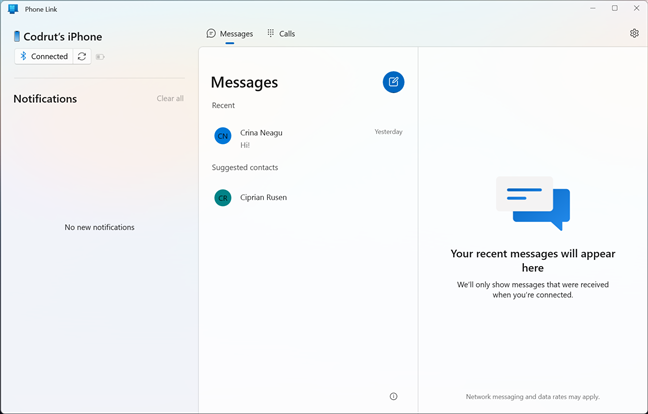Clear all notifications
The width and height of the screenshot is (648, 414).
coord(170,98)
